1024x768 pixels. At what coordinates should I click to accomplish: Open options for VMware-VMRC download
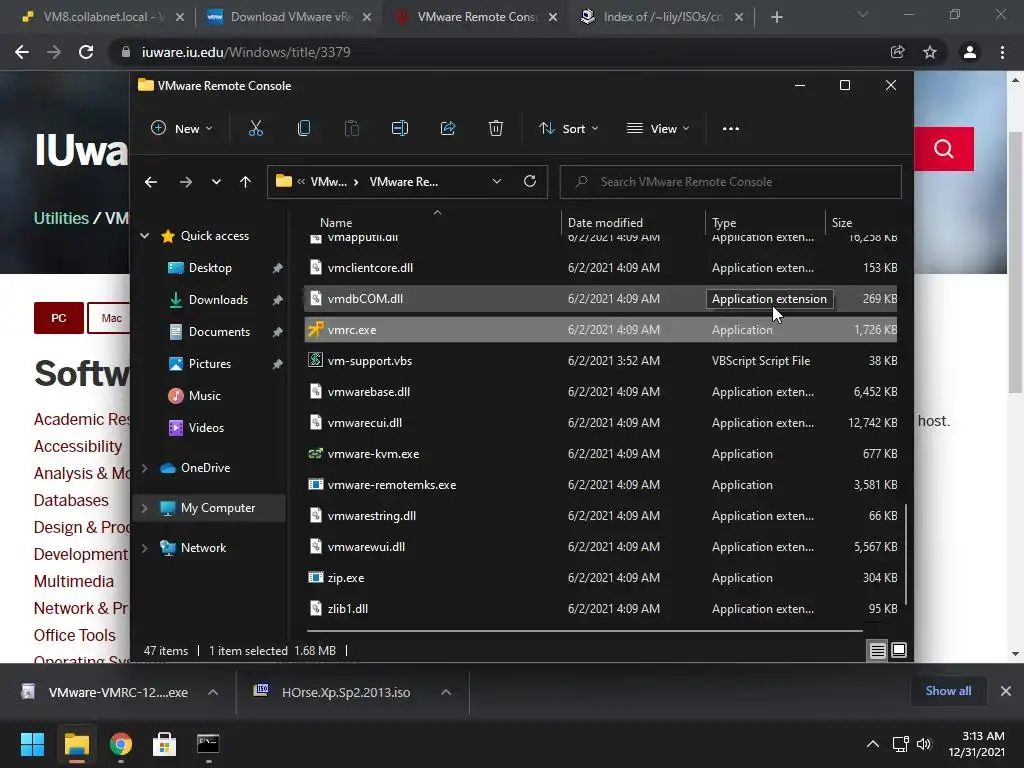[213, 692]
